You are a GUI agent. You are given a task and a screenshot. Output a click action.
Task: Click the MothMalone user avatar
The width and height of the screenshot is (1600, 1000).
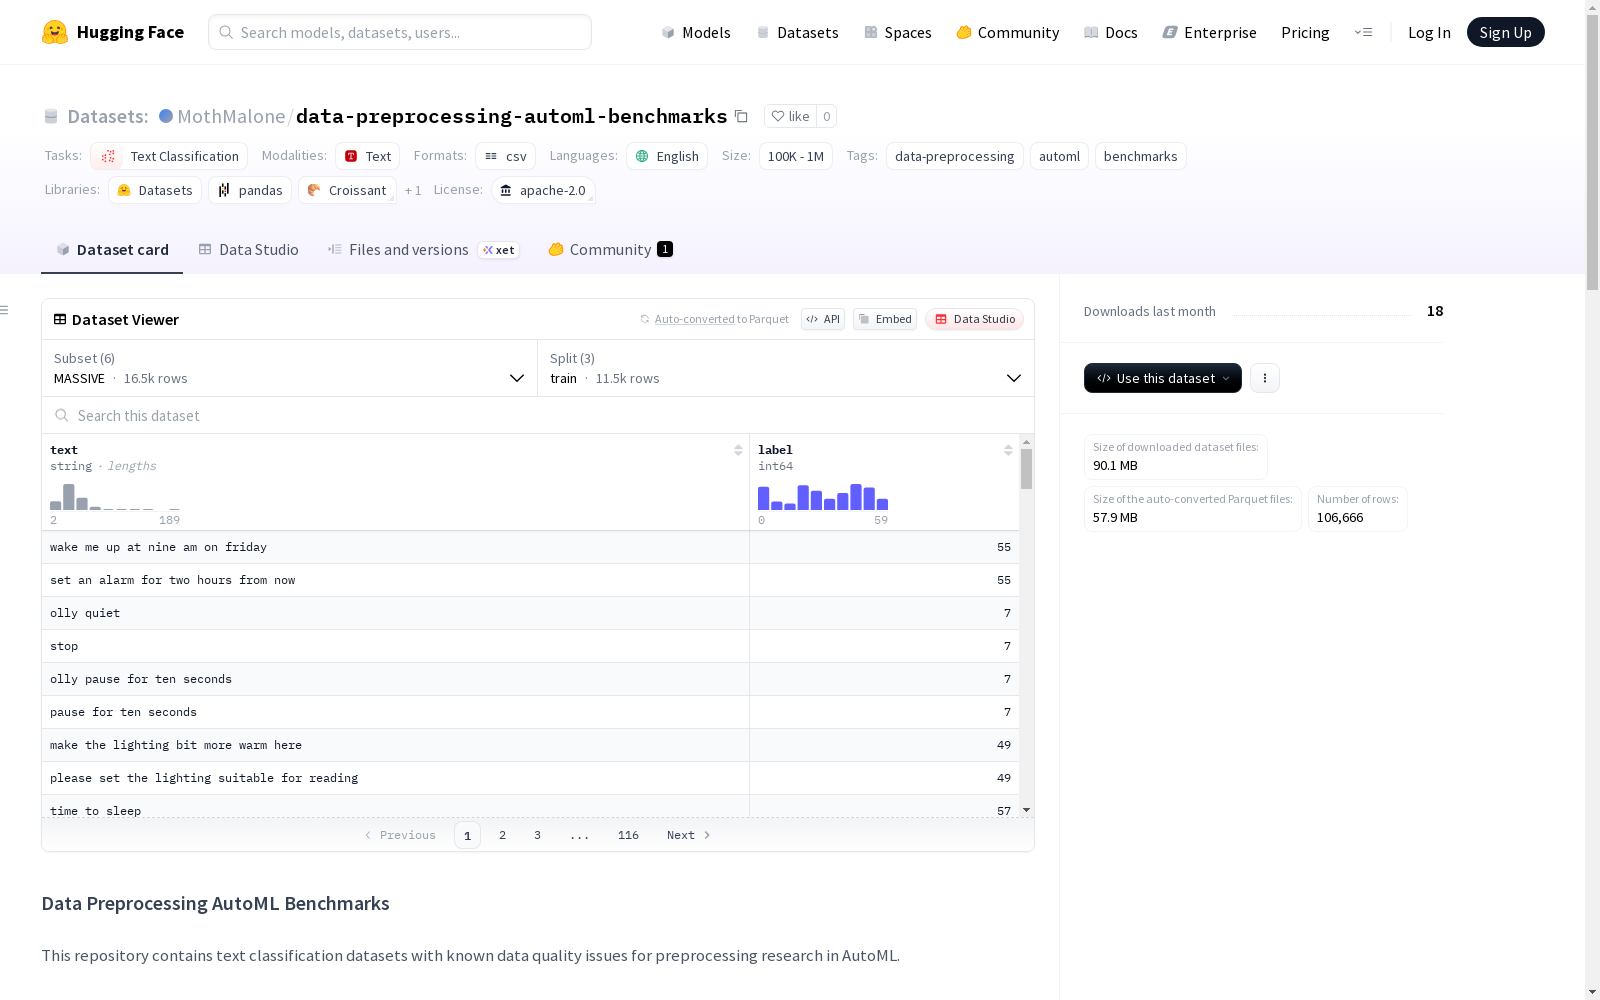click(166, 116)
